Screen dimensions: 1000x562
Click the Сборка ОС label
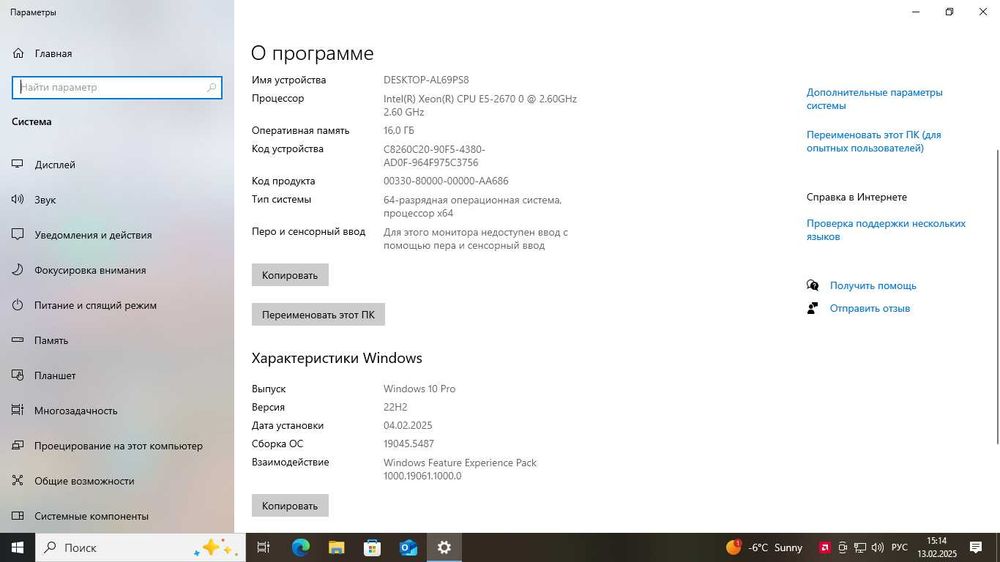coord(277,444)
